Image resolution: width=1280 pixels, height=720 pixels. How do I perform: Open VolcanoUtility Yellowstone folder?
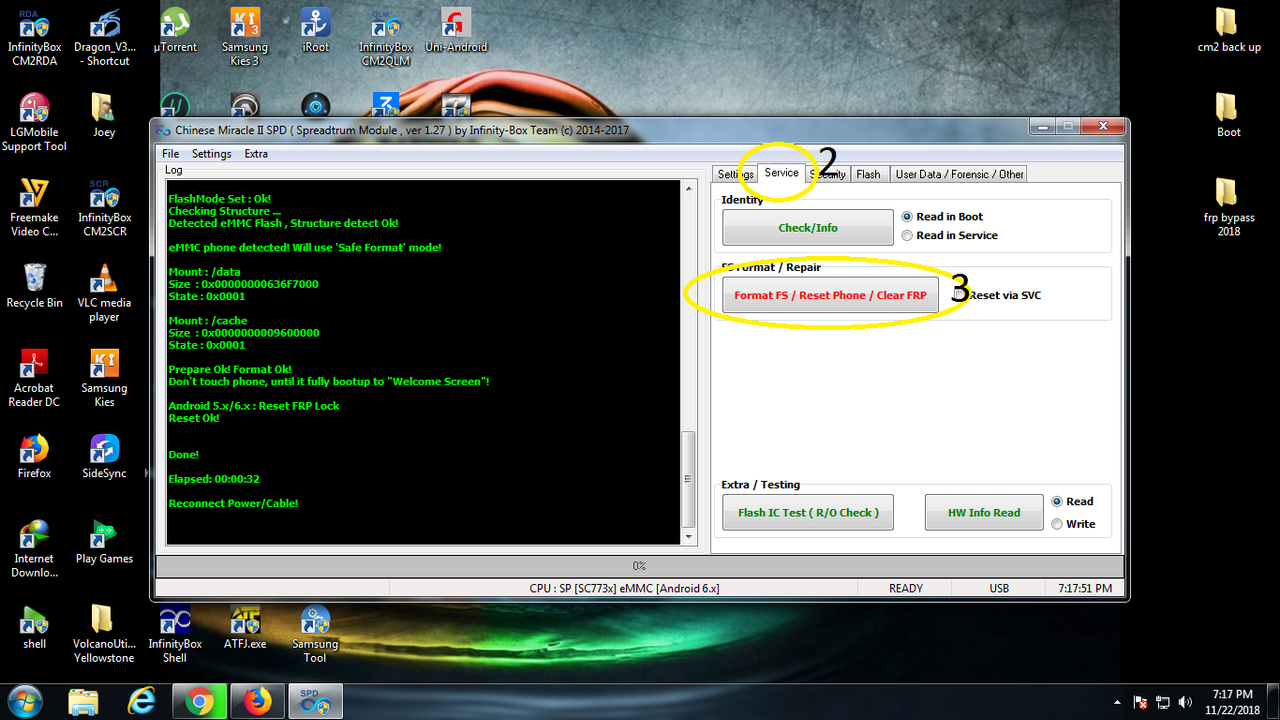coord(104,634)
